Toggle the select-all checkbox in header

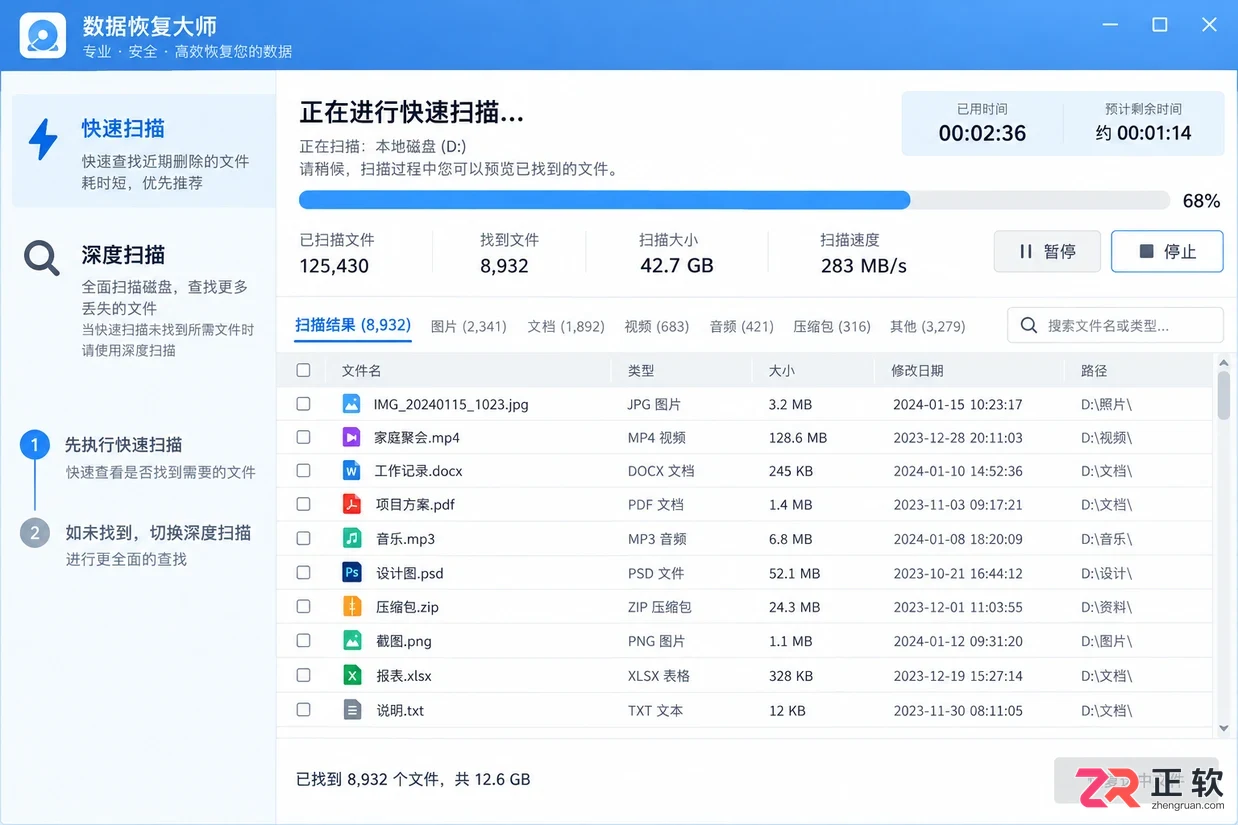(x=303, y=370)
